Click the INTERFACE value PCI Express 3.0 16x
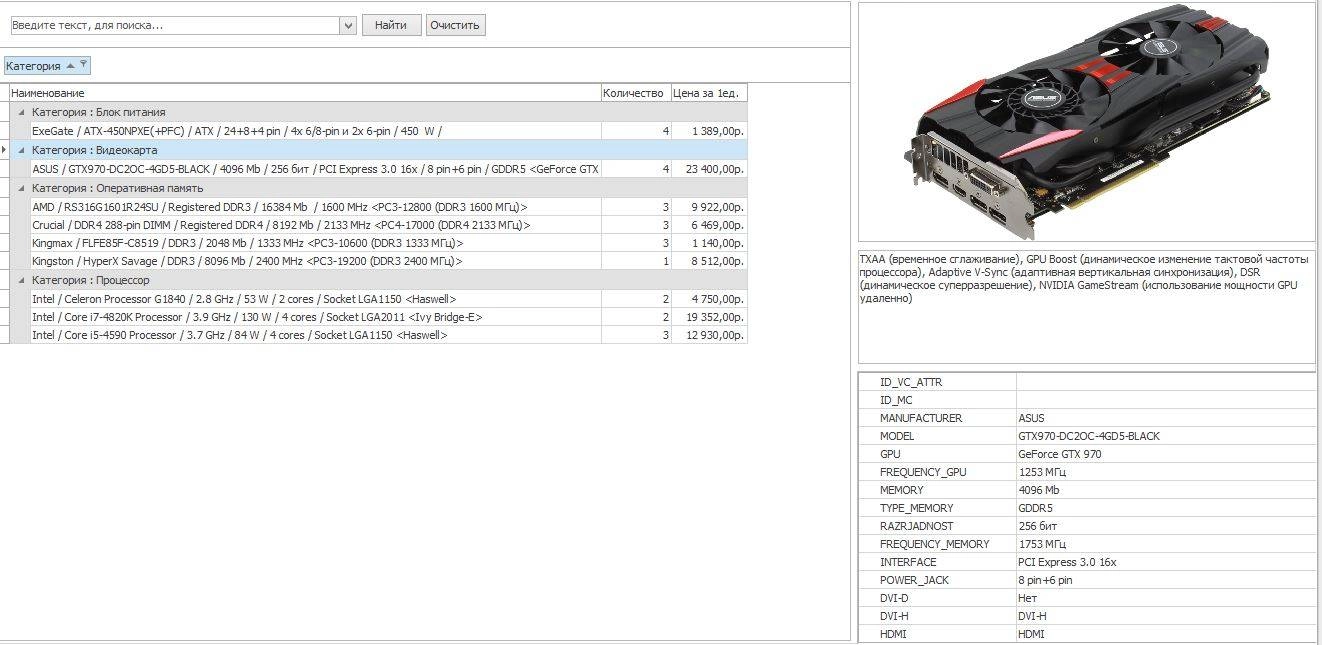 click(1067, 562)
